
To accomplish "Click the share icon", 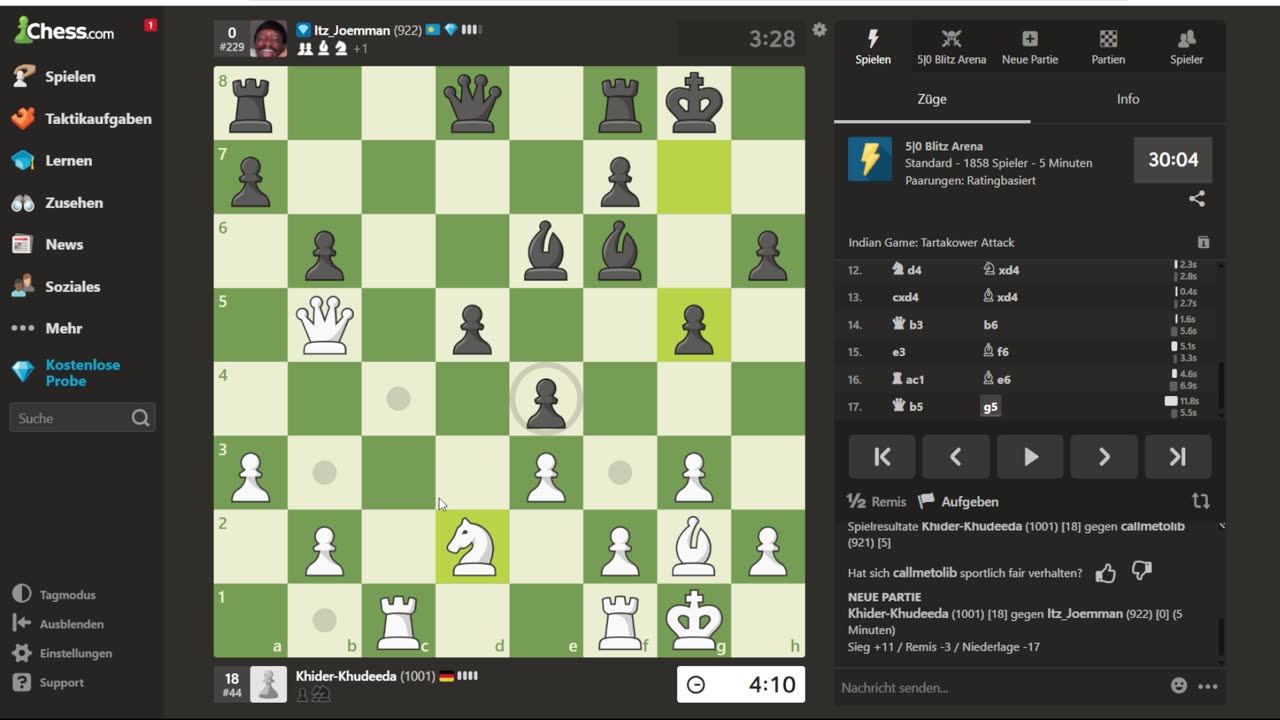I will click(1197, 199).
